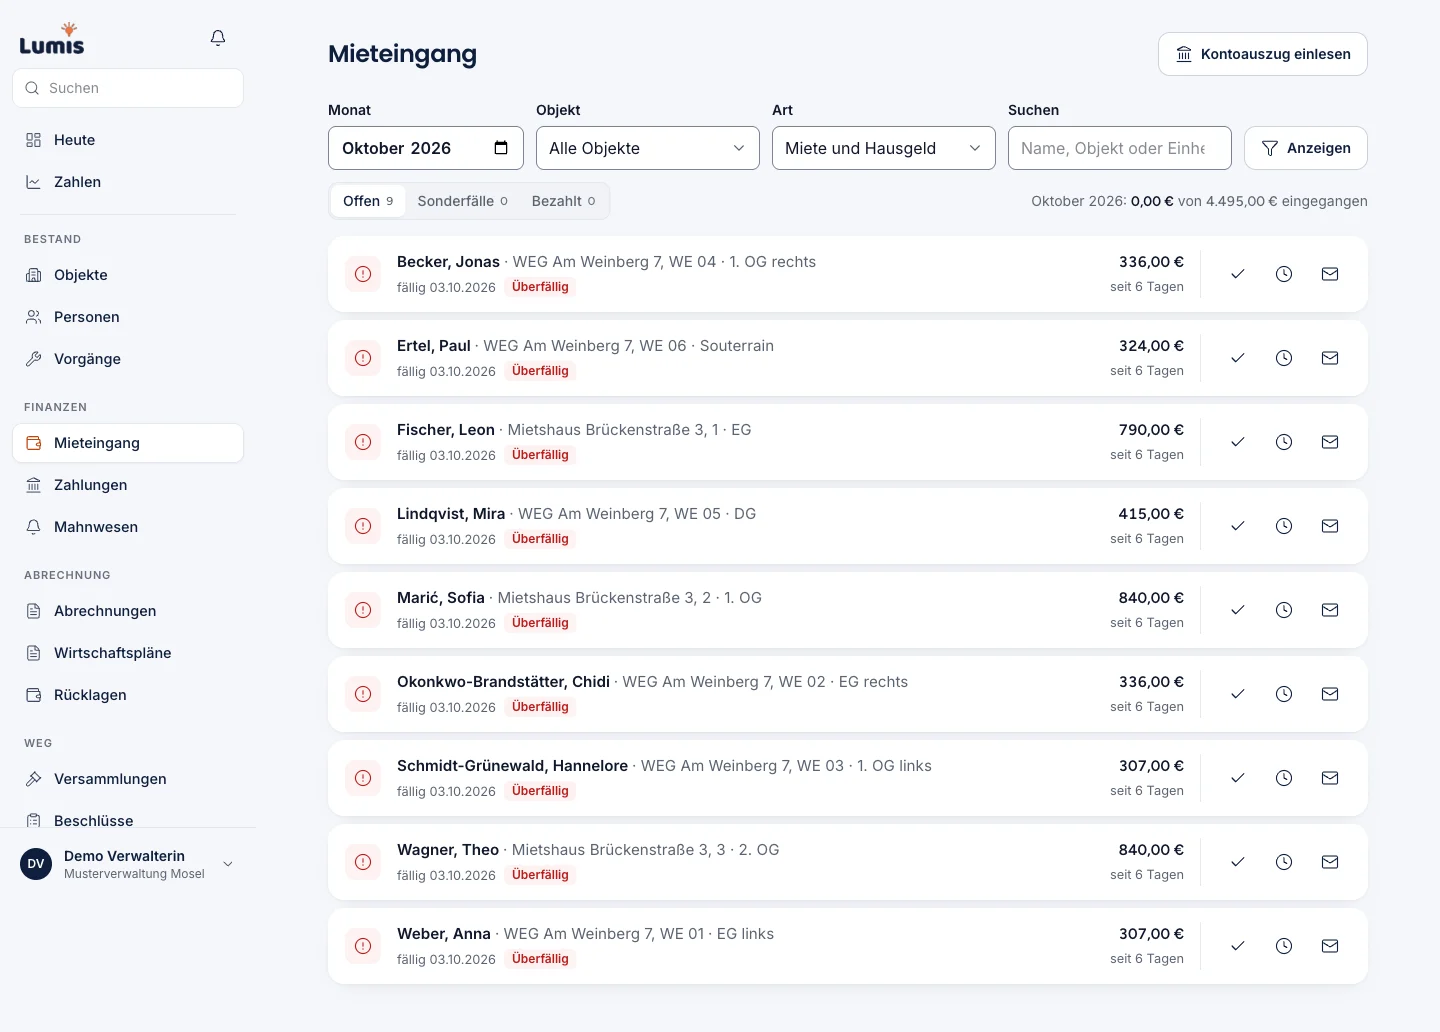Open Versammlungen under WEG
This screenshot has height=1032, width=1440.
128,779
